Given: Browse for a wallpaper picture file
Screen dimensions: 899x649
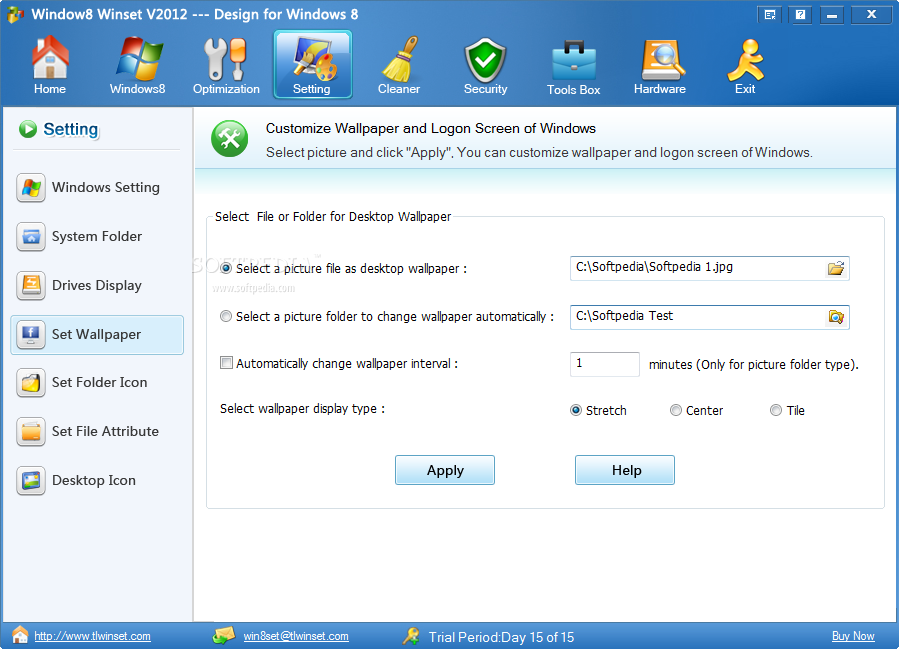Looking at the screenshot, I should point(836,268).
